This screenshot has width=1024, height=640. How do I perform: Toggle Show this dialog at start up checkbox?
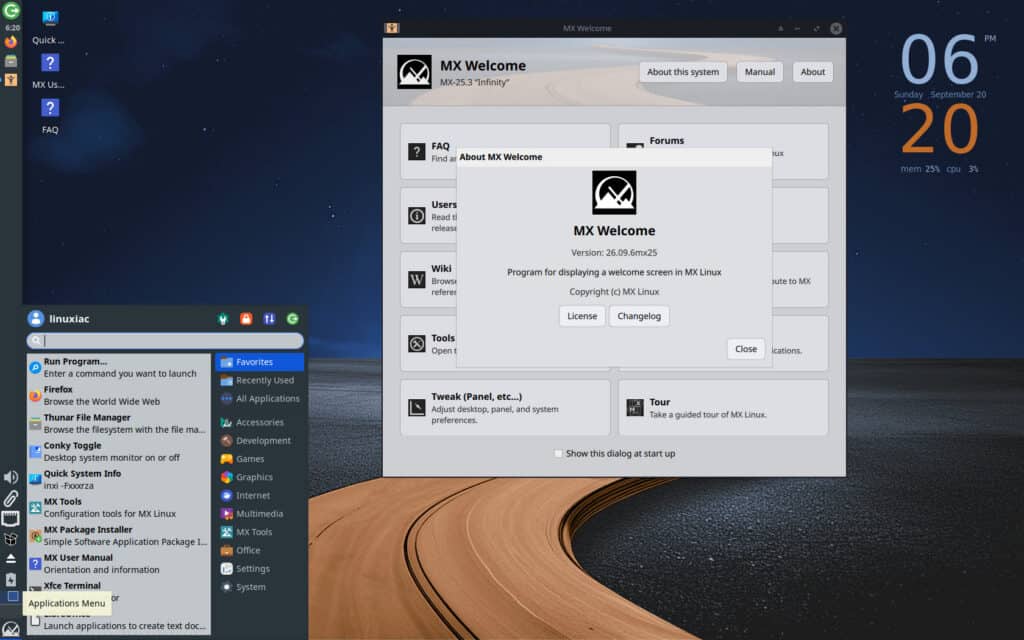pyautogui.click(x=558, y=453)
